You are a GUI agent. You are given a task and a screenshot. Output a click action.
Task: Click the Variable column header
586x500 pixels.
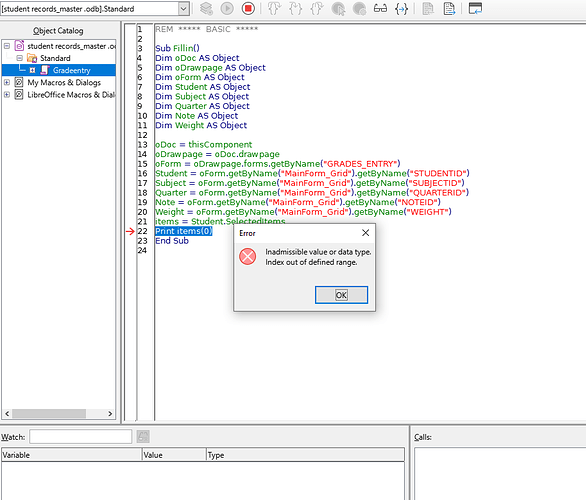[71, 455]
